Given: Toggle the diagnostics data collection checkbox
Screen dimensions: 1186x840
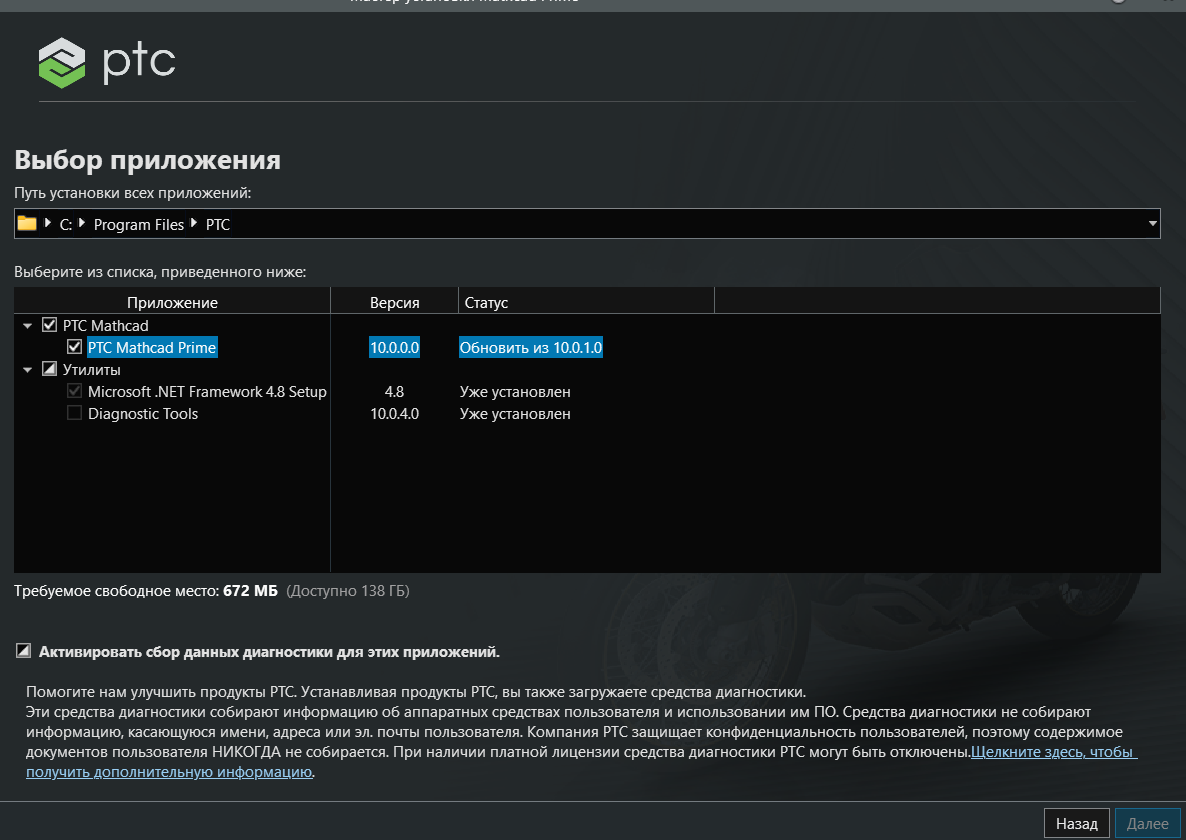Looking at the screenshot, I should [x=24, y=652].
